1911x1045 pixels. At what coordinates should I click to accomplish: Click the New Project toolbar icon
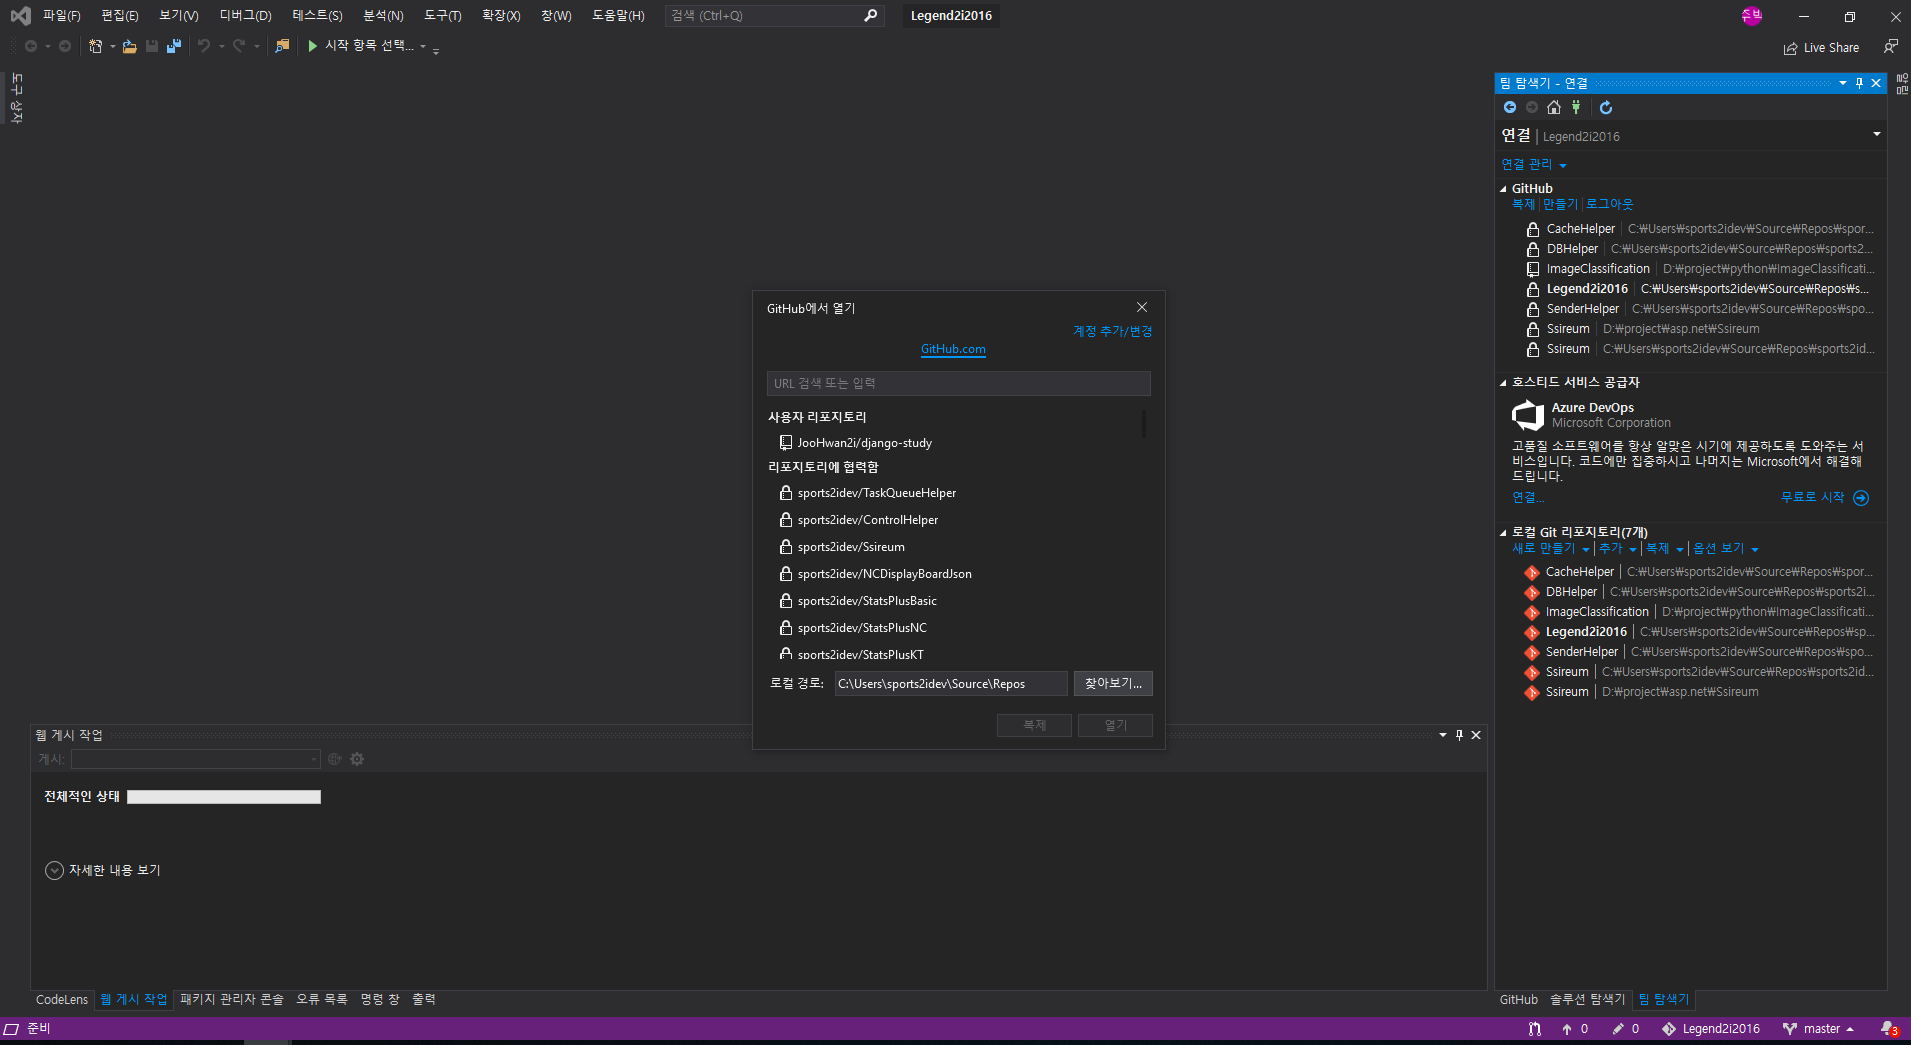pyautogui.click(x=95, y=46)
